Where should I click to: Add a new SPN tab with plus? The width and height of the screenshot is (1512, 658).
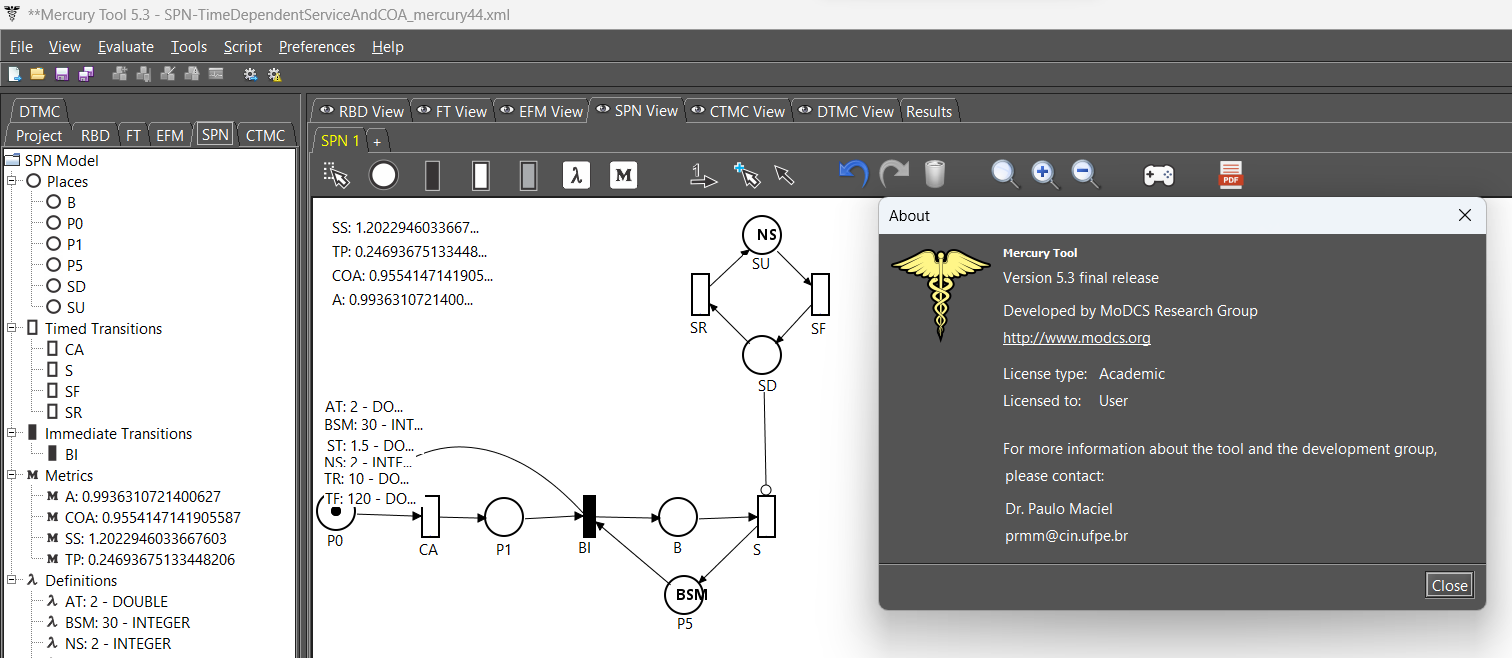pyautogui.click(x=377, y=141)
